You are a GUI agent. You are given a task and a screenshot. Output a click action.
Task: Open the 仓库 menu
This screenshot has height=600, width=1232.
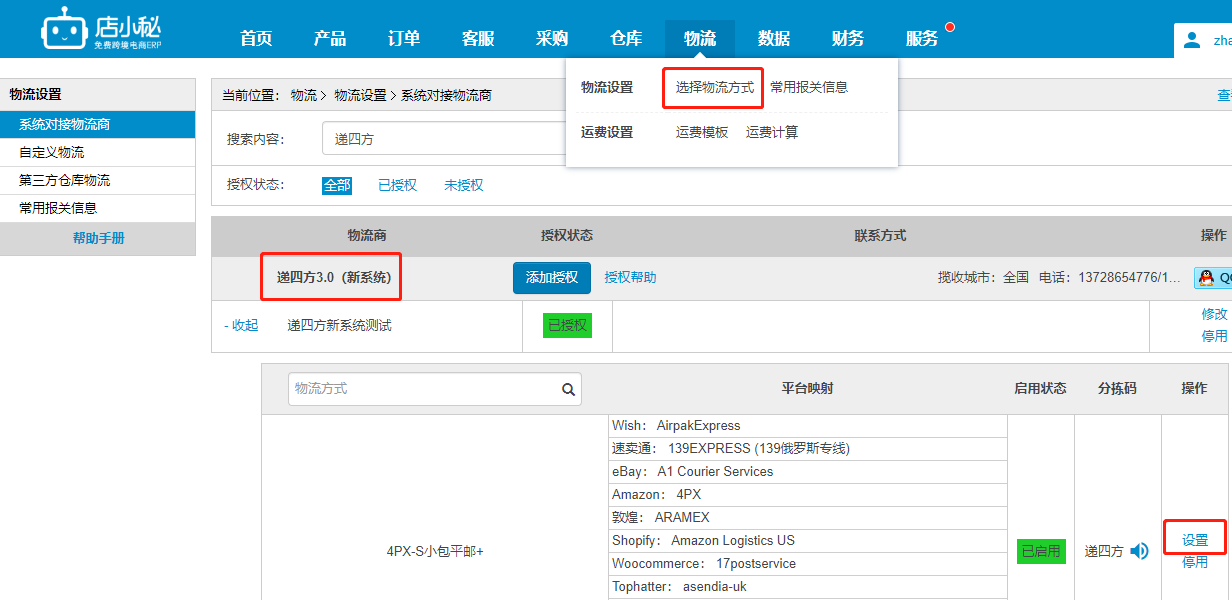click(x=626, y=39)
